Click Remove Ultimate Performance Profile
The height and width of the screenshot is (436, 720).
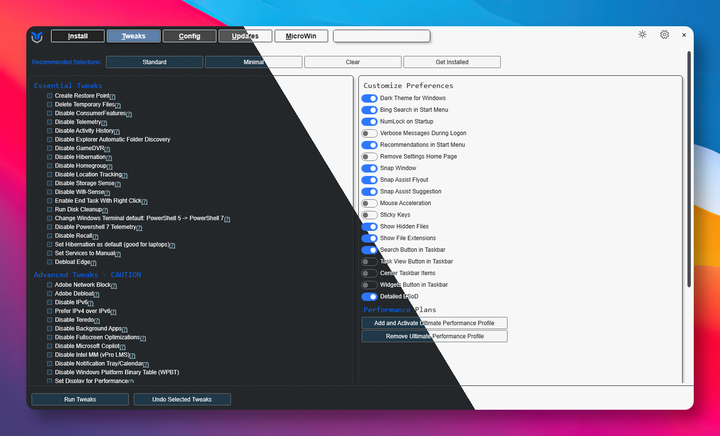pos(434,336)
